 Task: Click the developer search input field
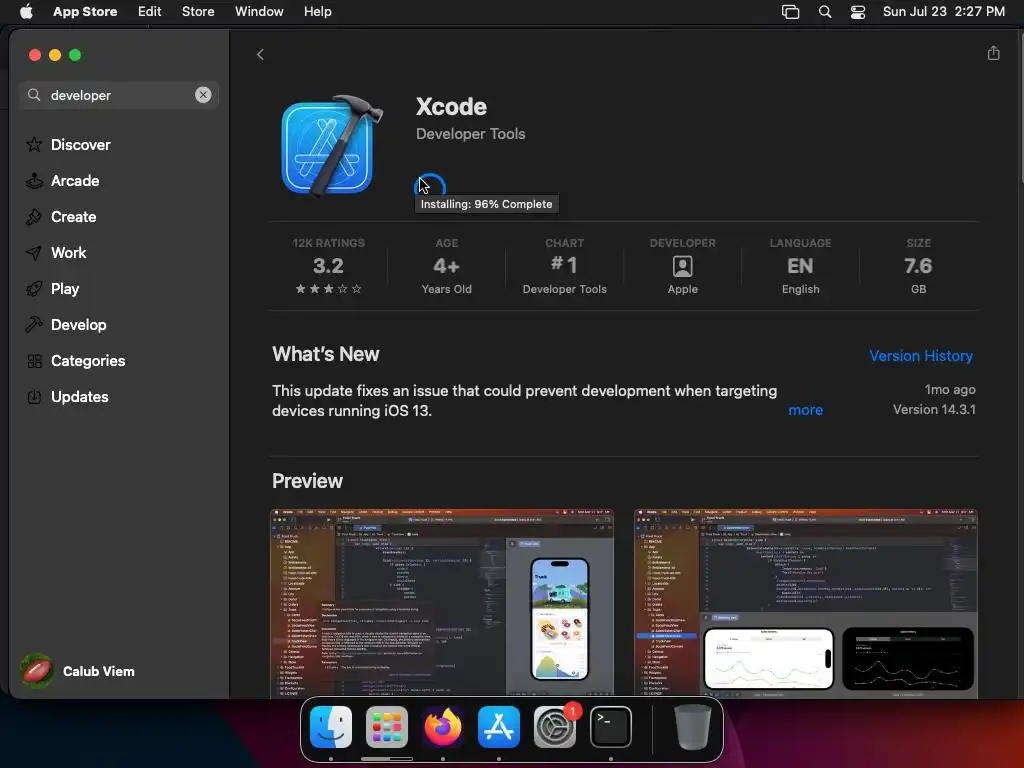click(121, 95)
